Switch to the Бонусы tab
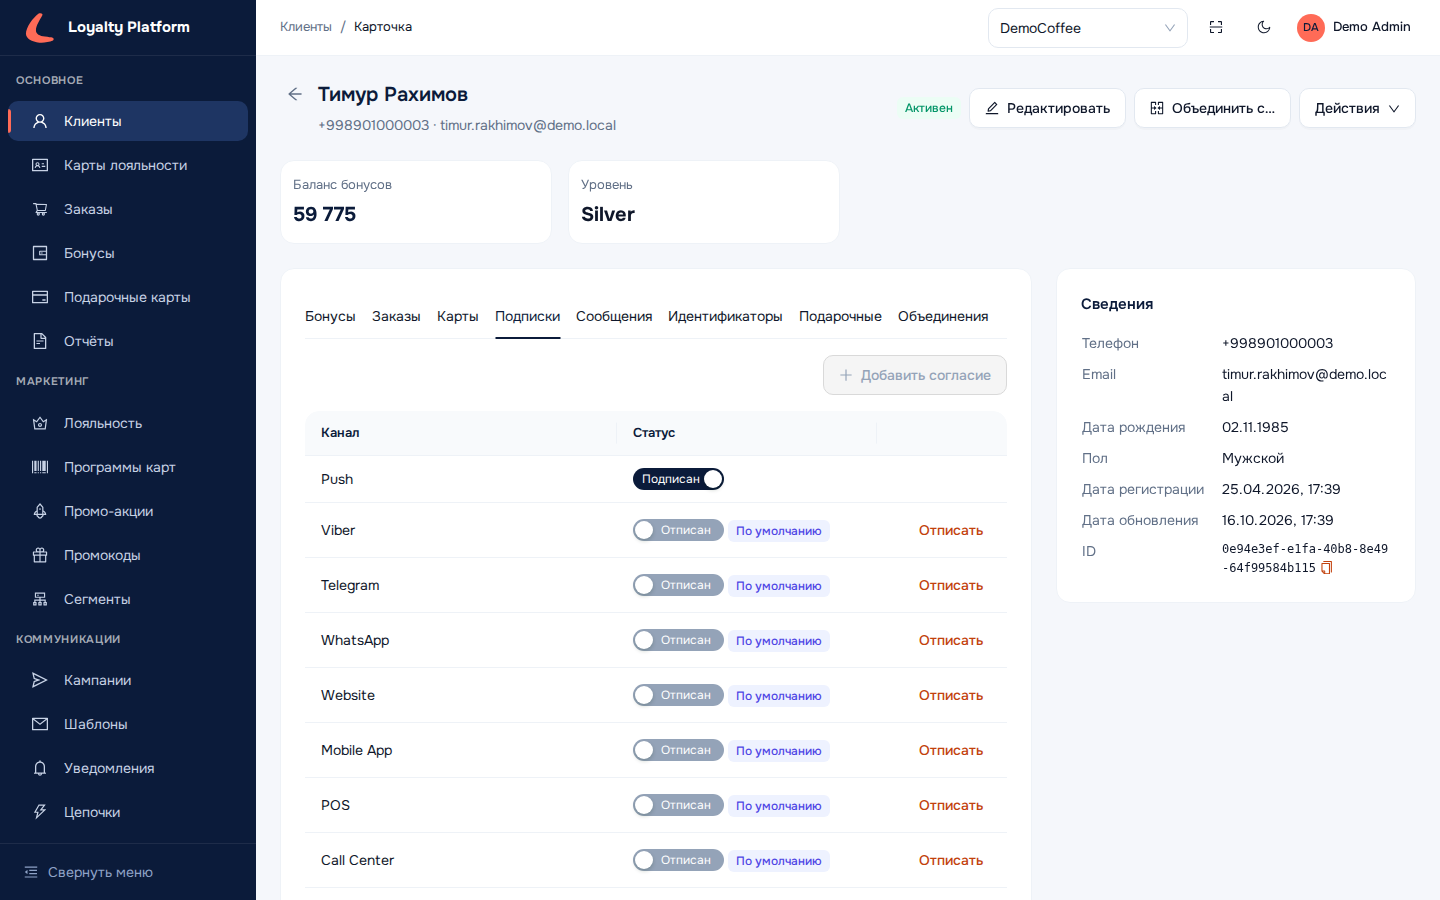The height and width of the screenshot is (900, 1440). pos(330,316)
